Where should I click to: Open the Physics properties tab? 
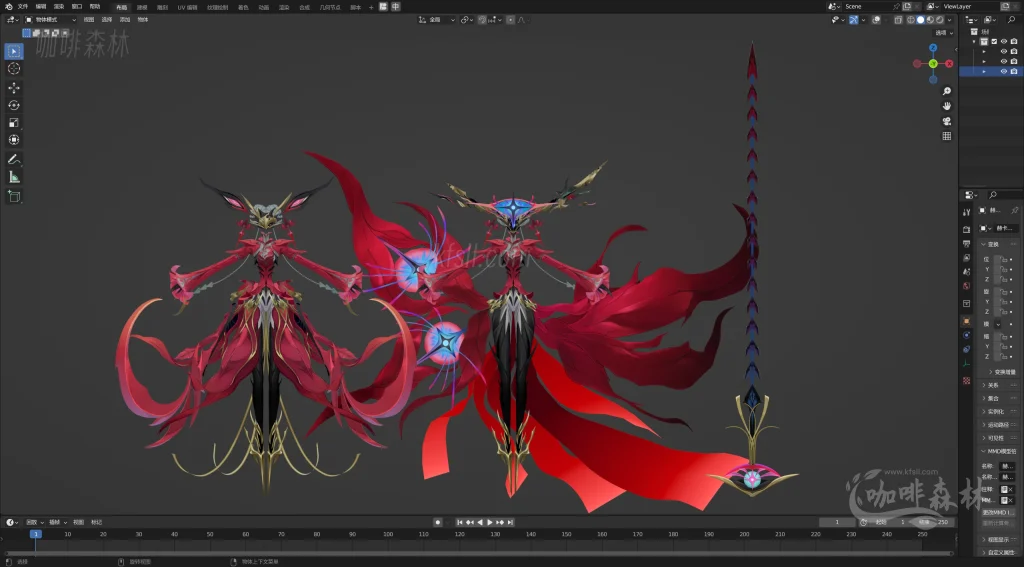coord(967,335)
